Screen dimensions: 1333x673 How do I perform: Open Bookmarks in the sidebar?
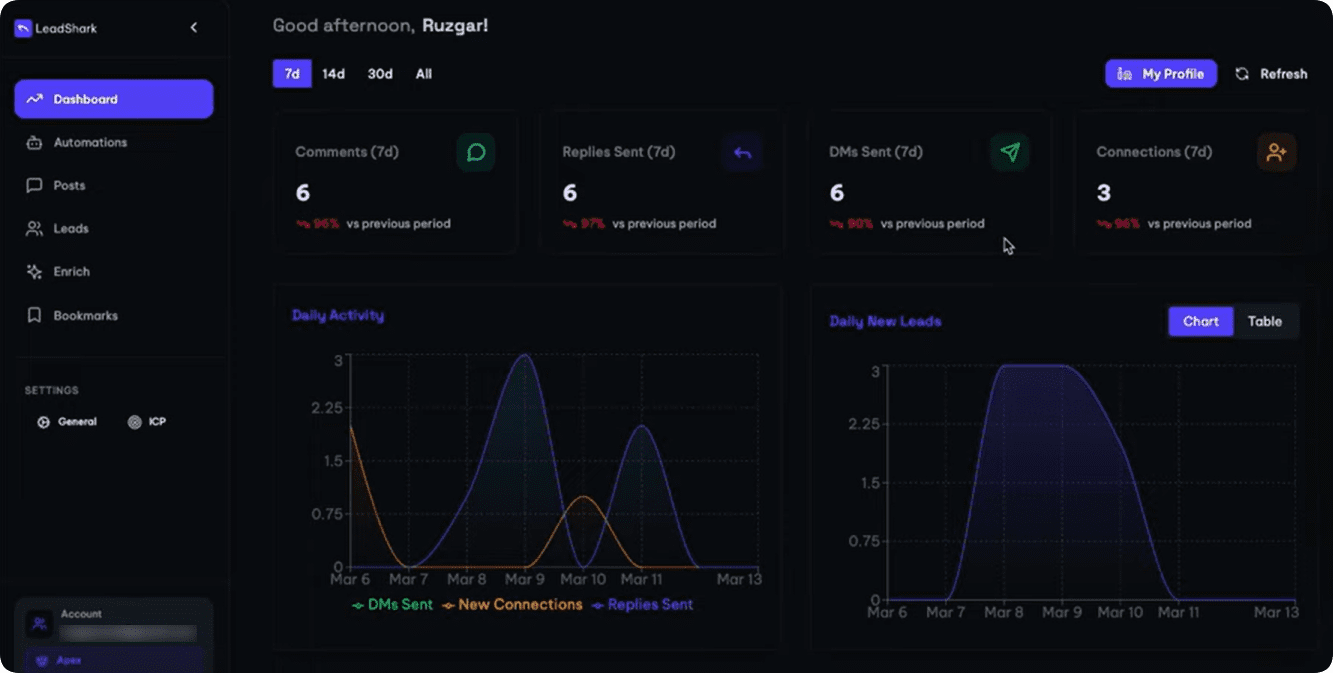85,316
